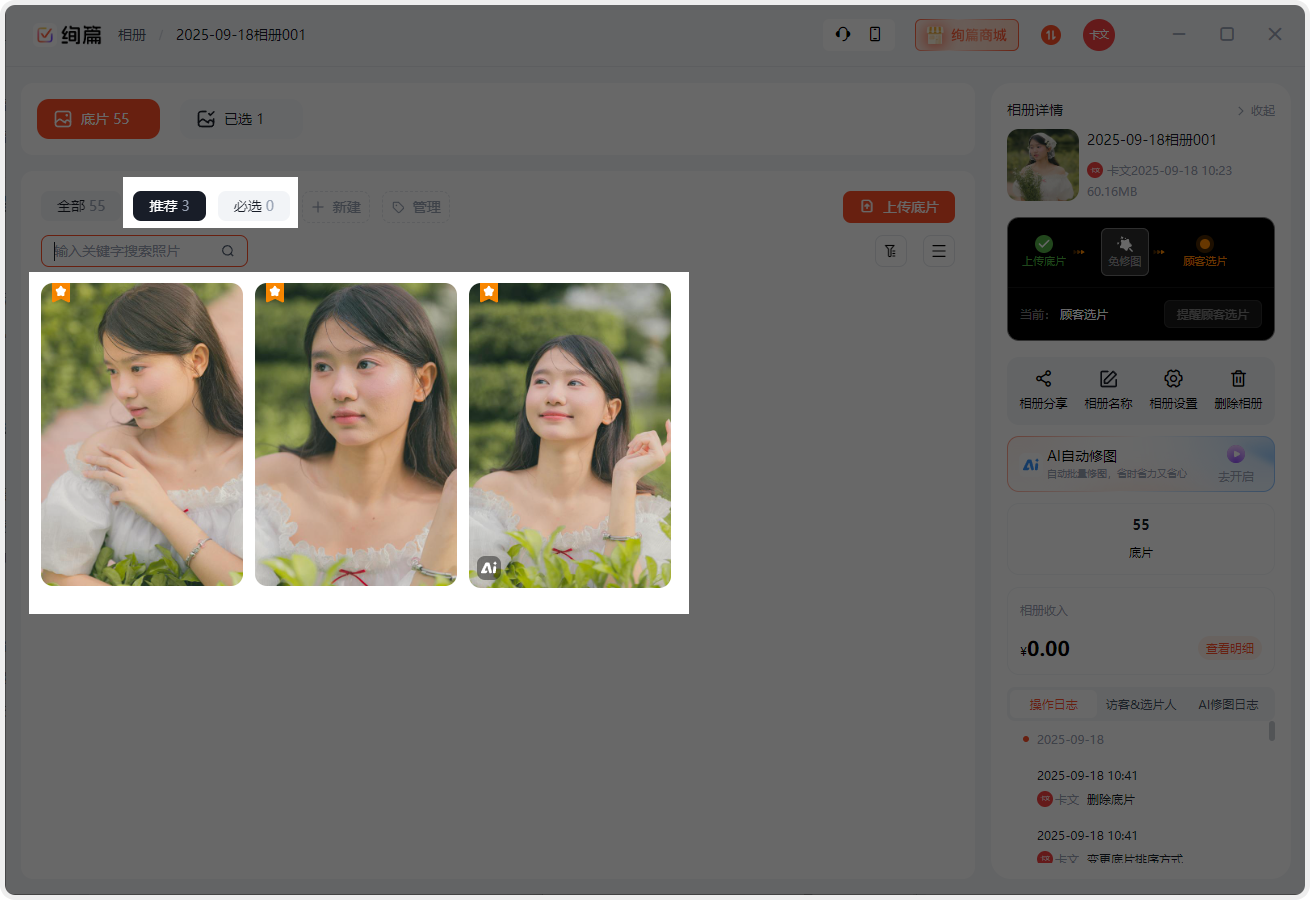This screenshot has width=1310, height=900.
Task: Collapse the album details panel
Action: click(1256, 110)
